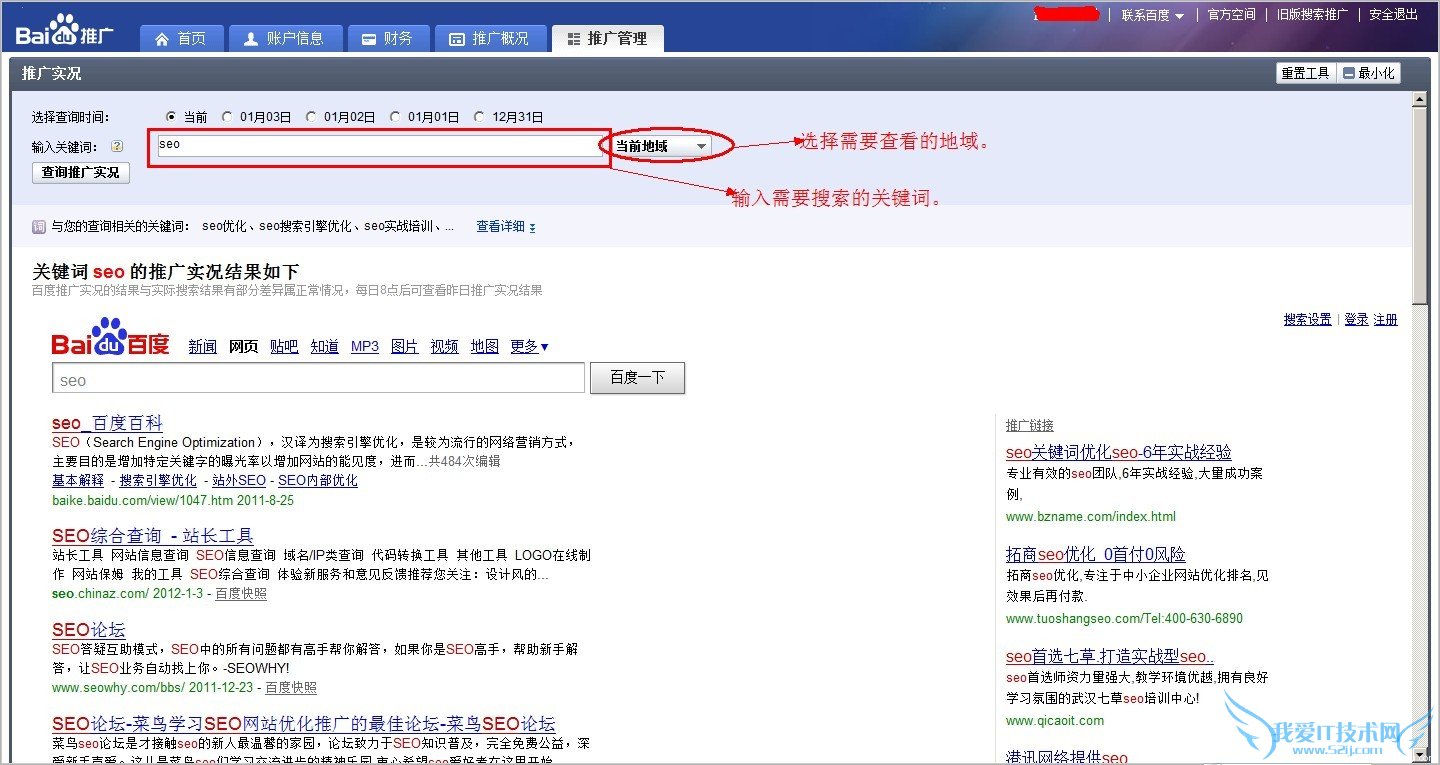Select the 推广管理 tab
Viewport: 1440px width, 765px height.
pos(607,38)
